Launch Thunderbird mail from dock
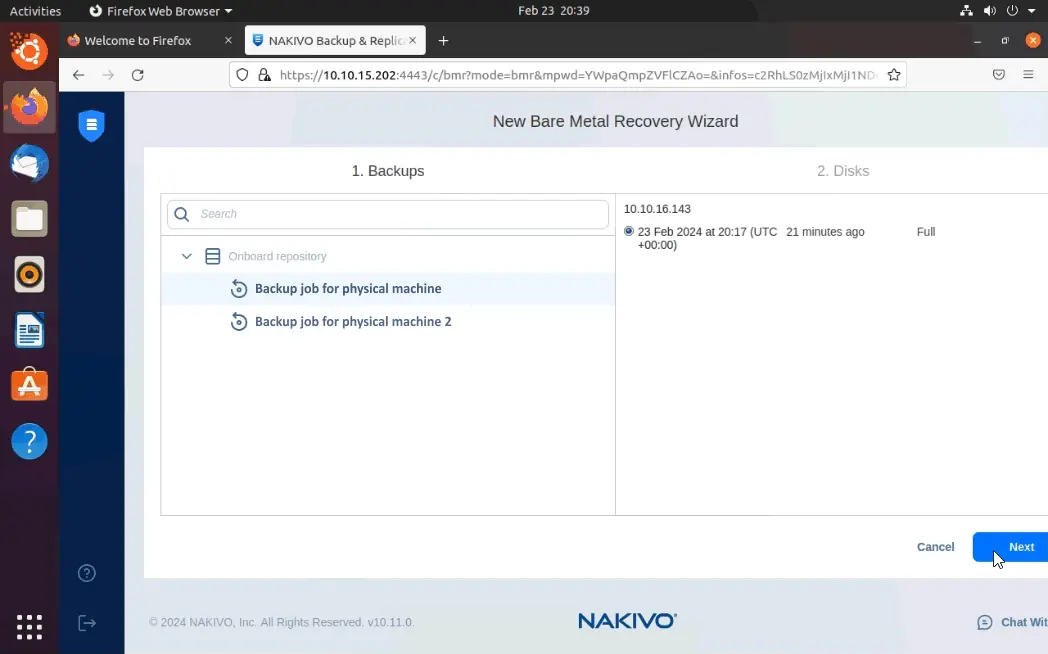The image size is (1048, 654). pos(29,163)
